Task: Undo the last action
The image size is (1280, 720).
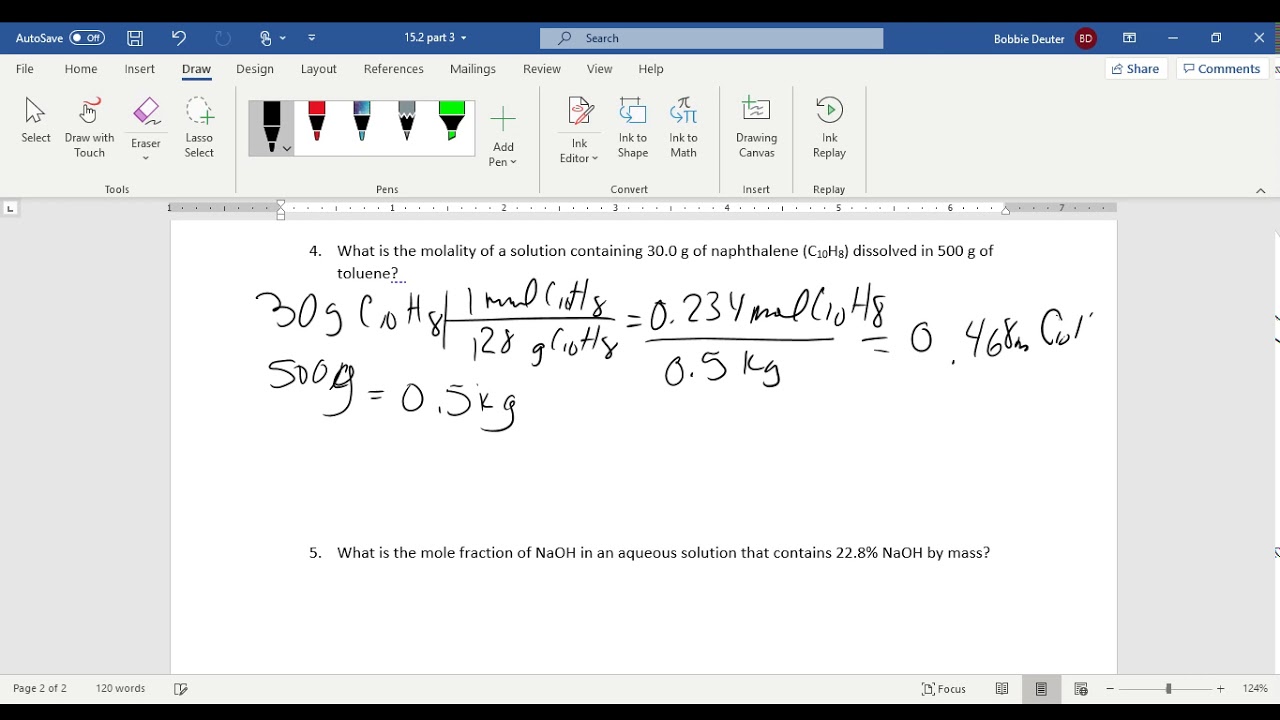Action: [x=179, y=38]
